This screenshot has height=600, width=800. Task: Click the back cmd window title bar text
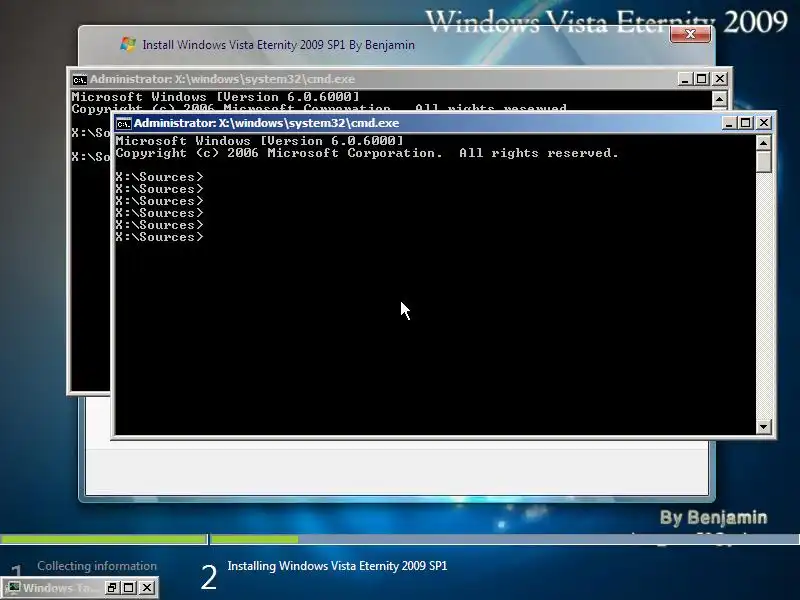click(x=222, y=79)
